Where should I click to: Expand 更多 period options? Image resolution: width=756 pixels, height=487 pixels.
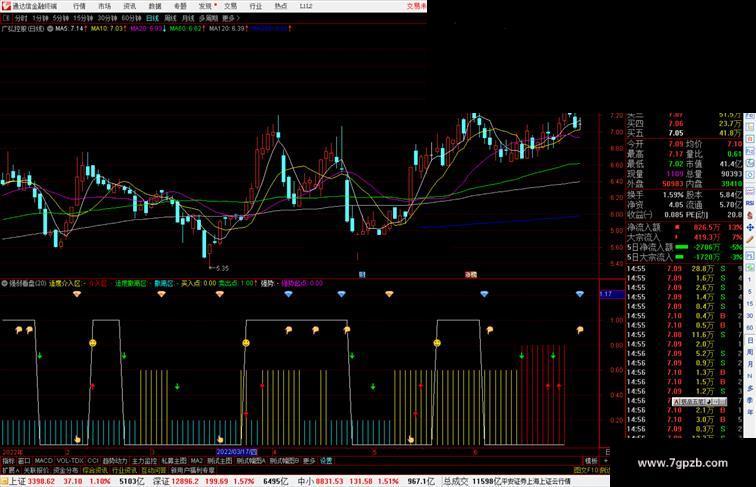(230, 18)
